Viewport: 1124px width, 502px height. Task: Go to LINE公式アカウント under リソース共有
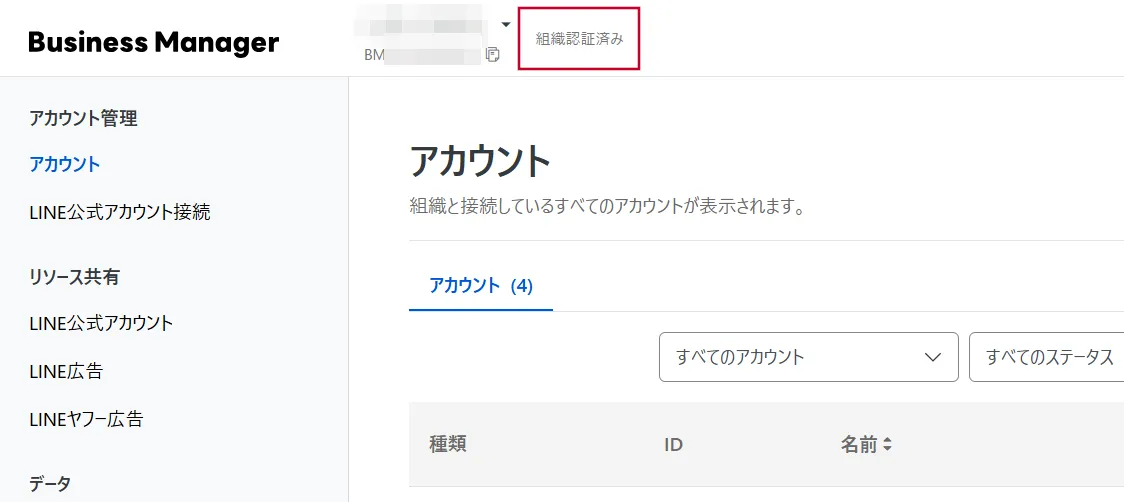101,323
